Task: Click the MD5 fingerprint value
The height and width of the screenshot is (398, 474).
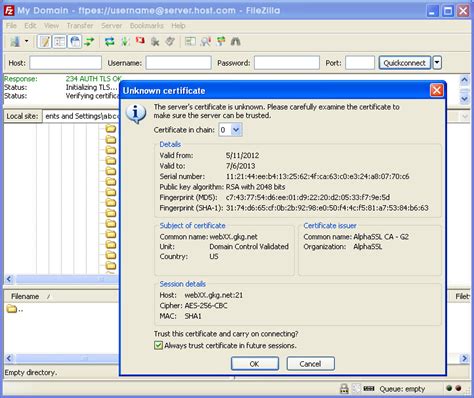Action: point(308,197)
